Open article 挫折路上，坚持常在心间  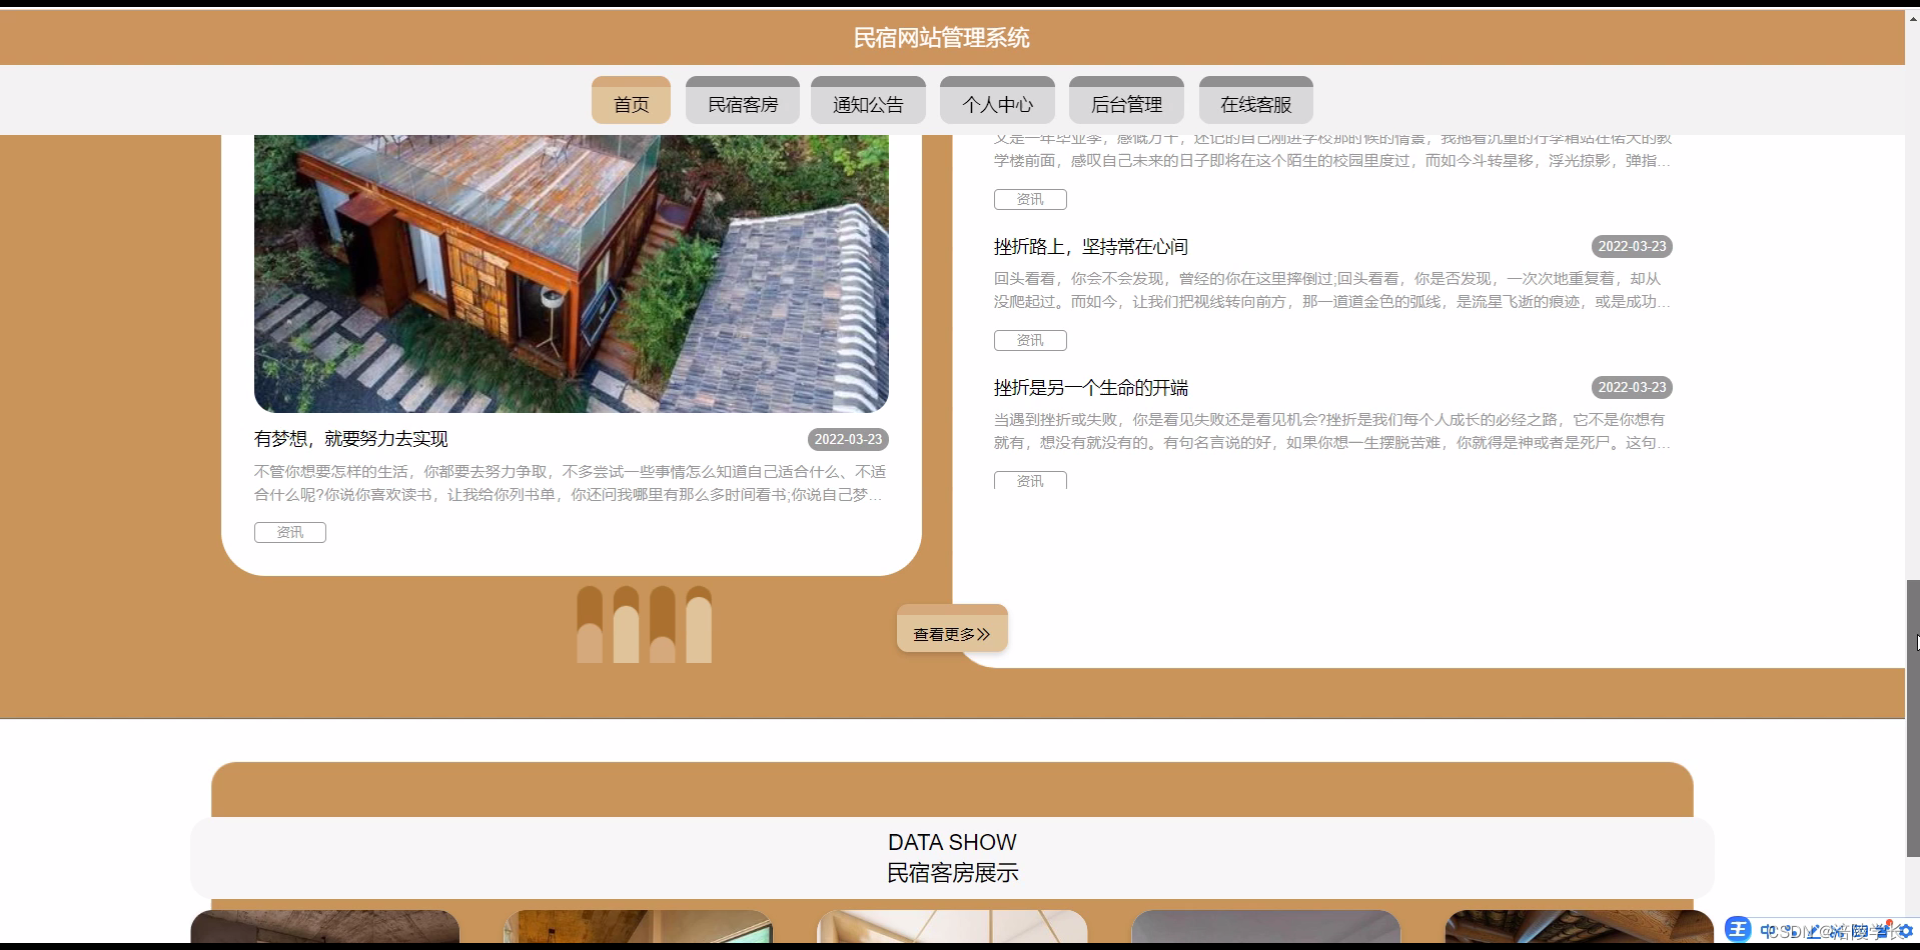pos(1090,246)
